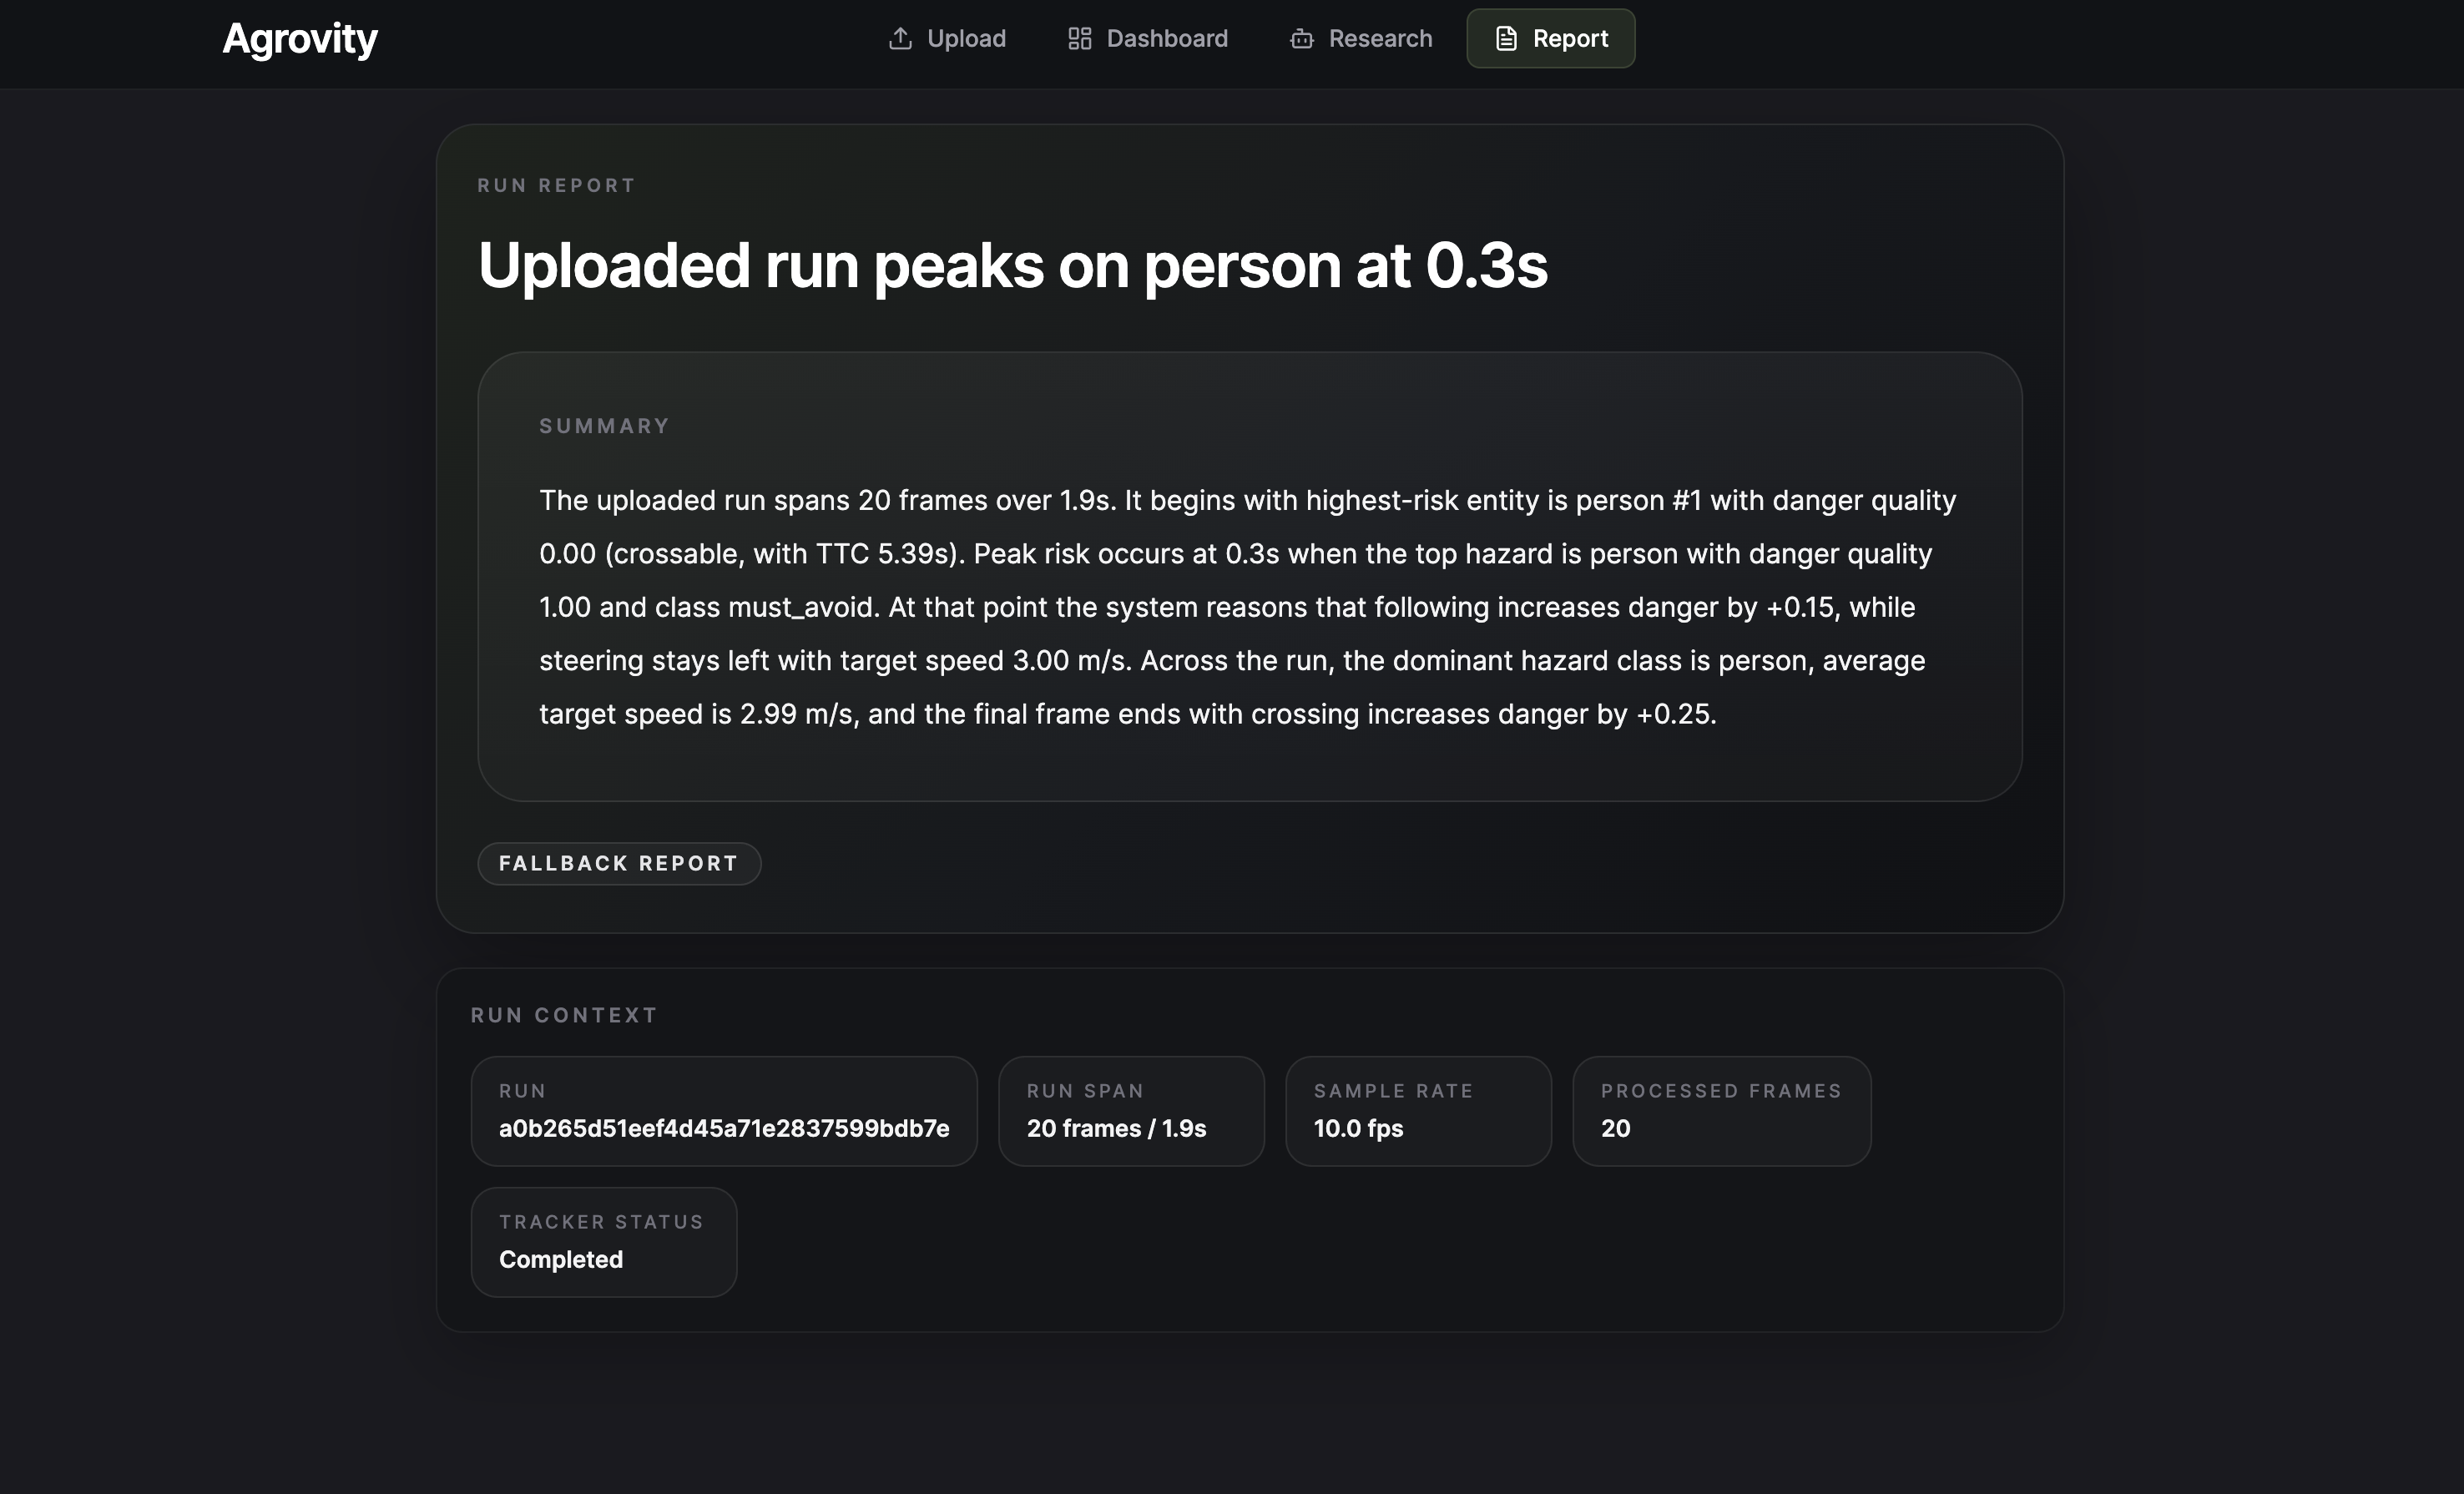This screenshot has width=2464, height=1494.
Task: Click the Summary section heading
Action: pyautogui.click(x=604, y=426)
